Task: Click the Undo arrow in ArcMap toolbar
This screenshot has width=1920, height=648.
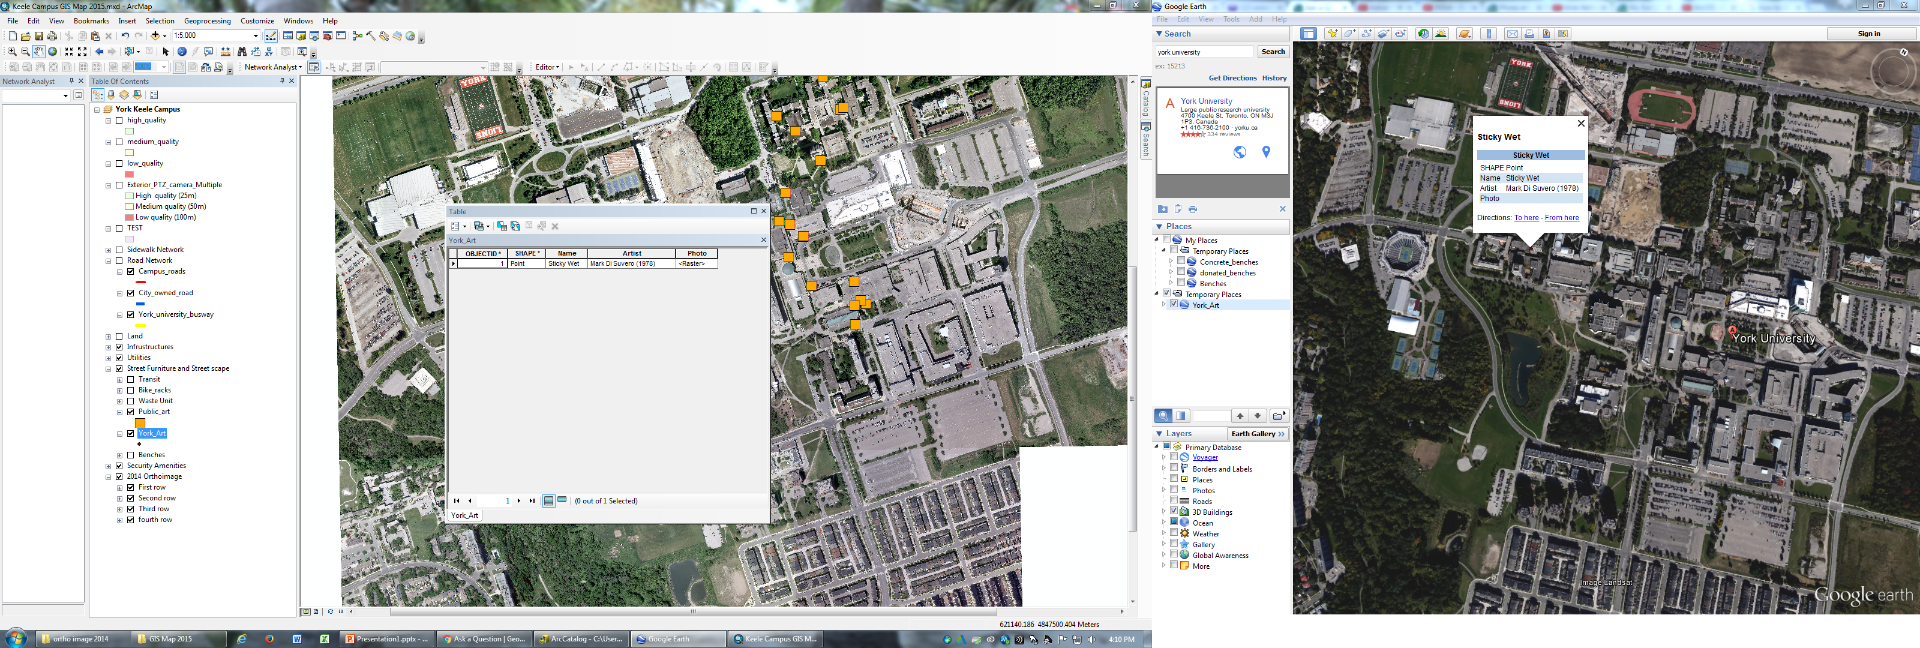Action: pyautogui.click(x=125, y=36)
